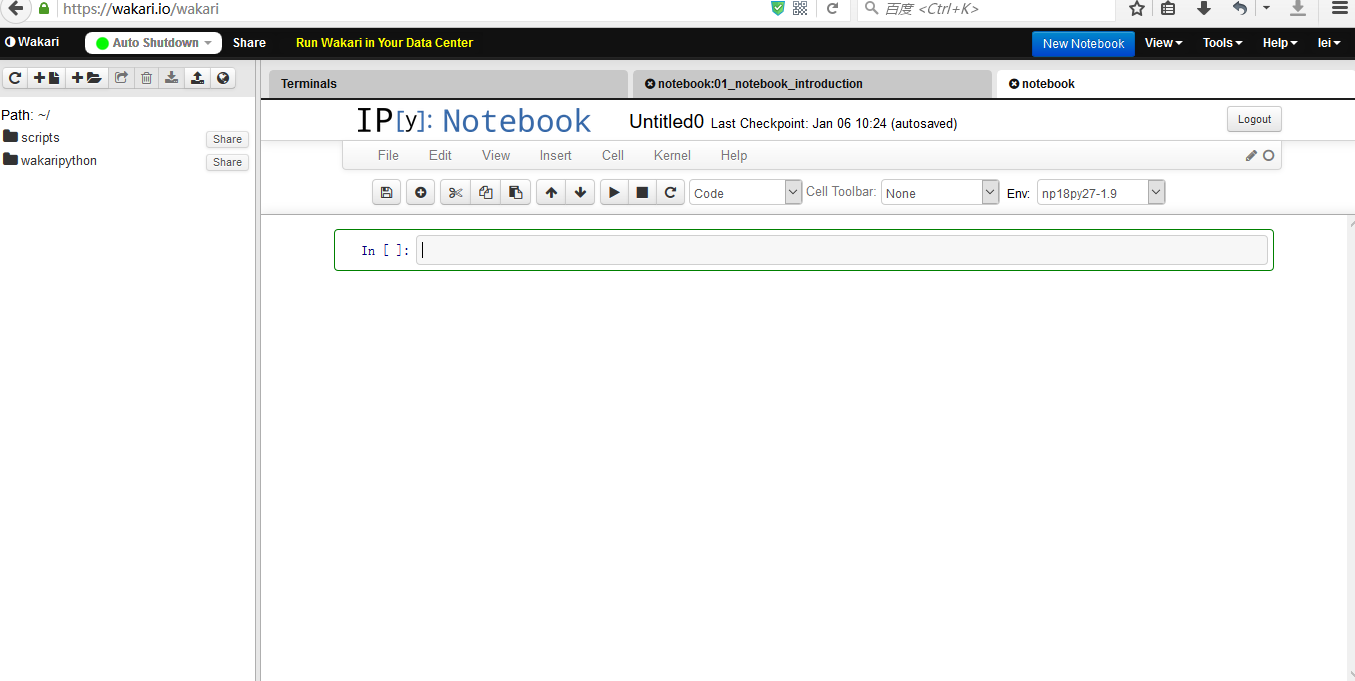Create a new file in file browser

coord(46,78)
